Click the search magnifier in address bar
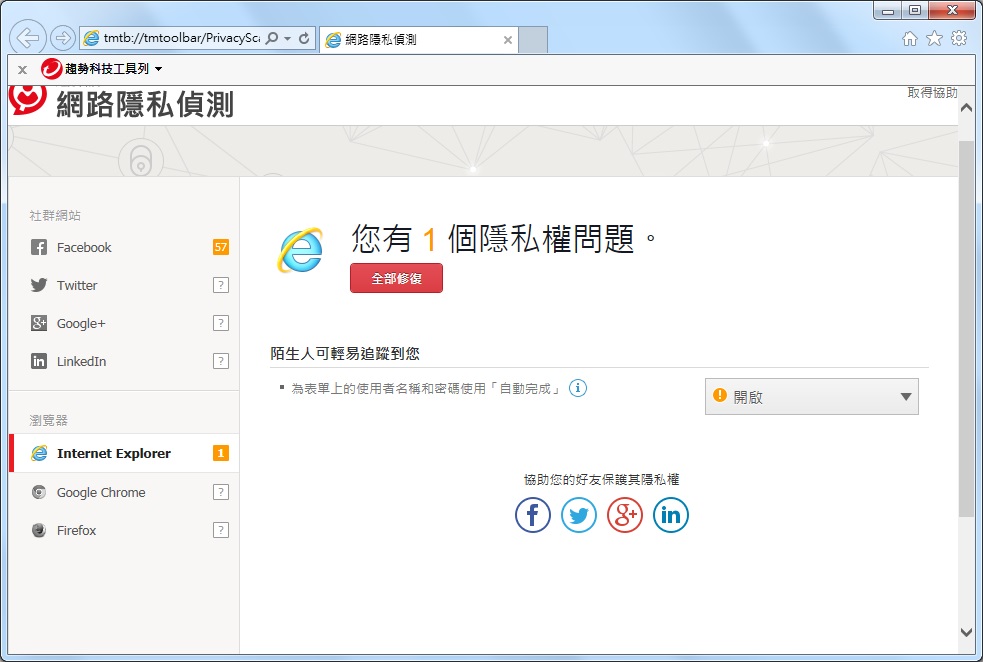The width and height of the screenshot is (983, 662). click(x=271, y=38)
